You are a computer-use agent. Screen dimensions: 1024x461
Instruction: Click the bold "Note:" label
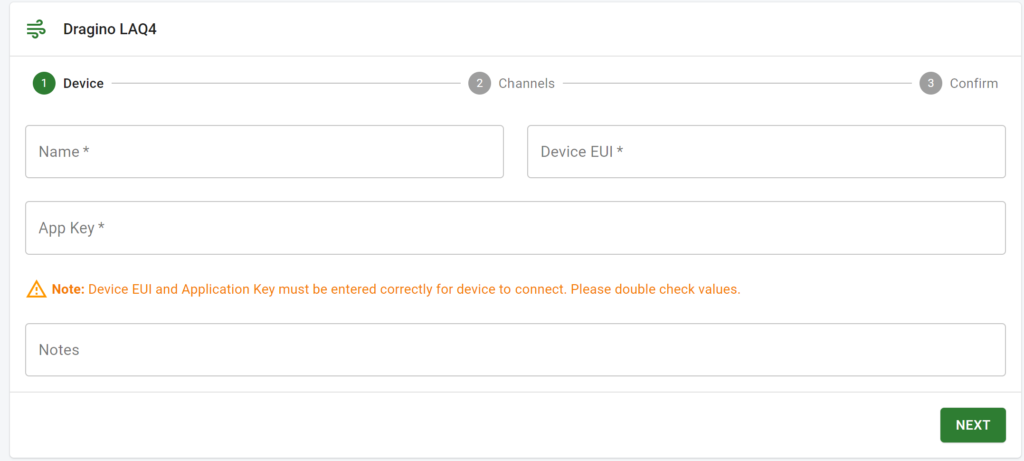pyautogui.click(x=69, y=289)
